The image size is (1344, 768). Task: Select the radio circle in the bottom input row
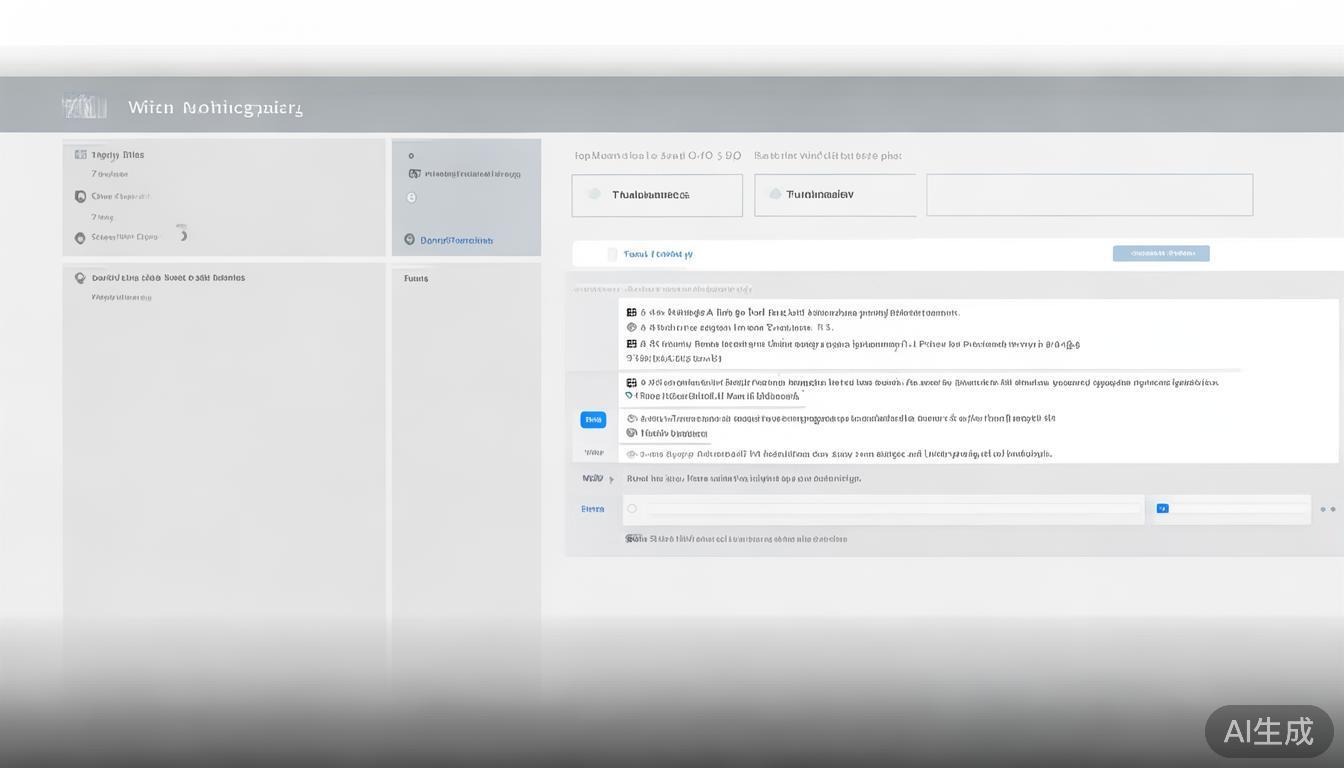[631, 509]
